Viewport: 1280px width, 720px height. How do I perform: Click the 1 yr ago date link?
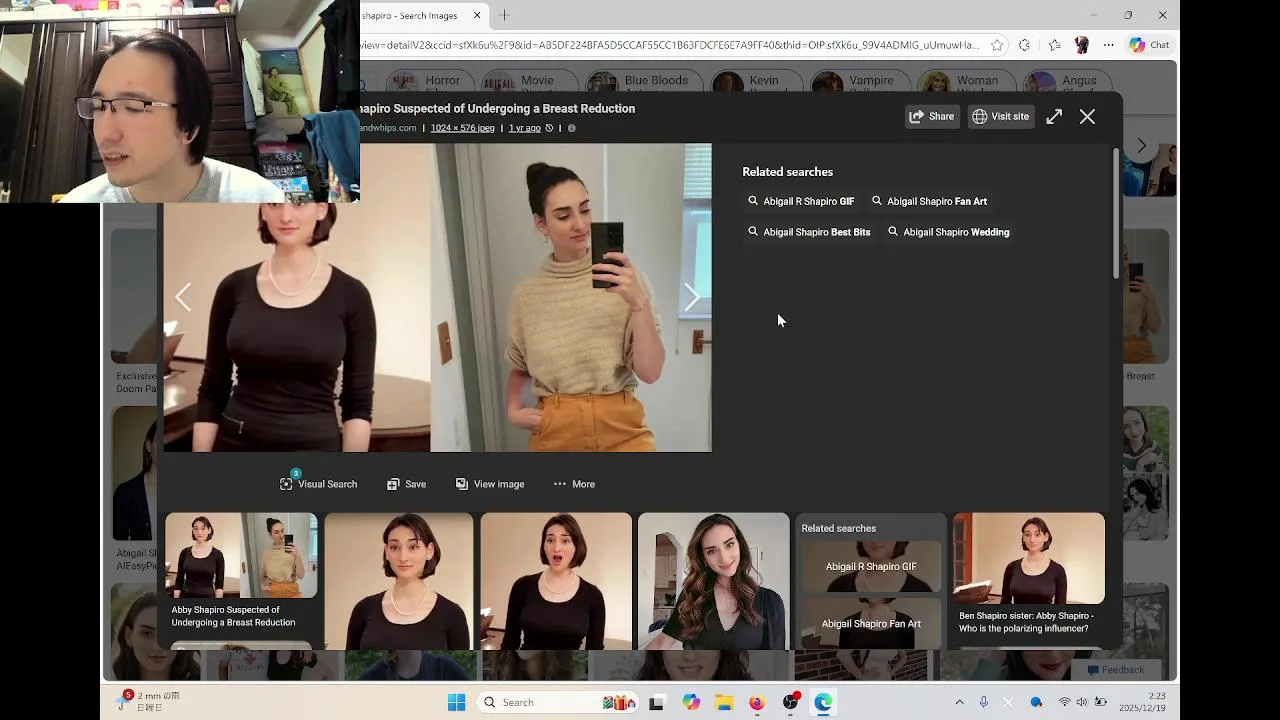(x=524, y=128)
